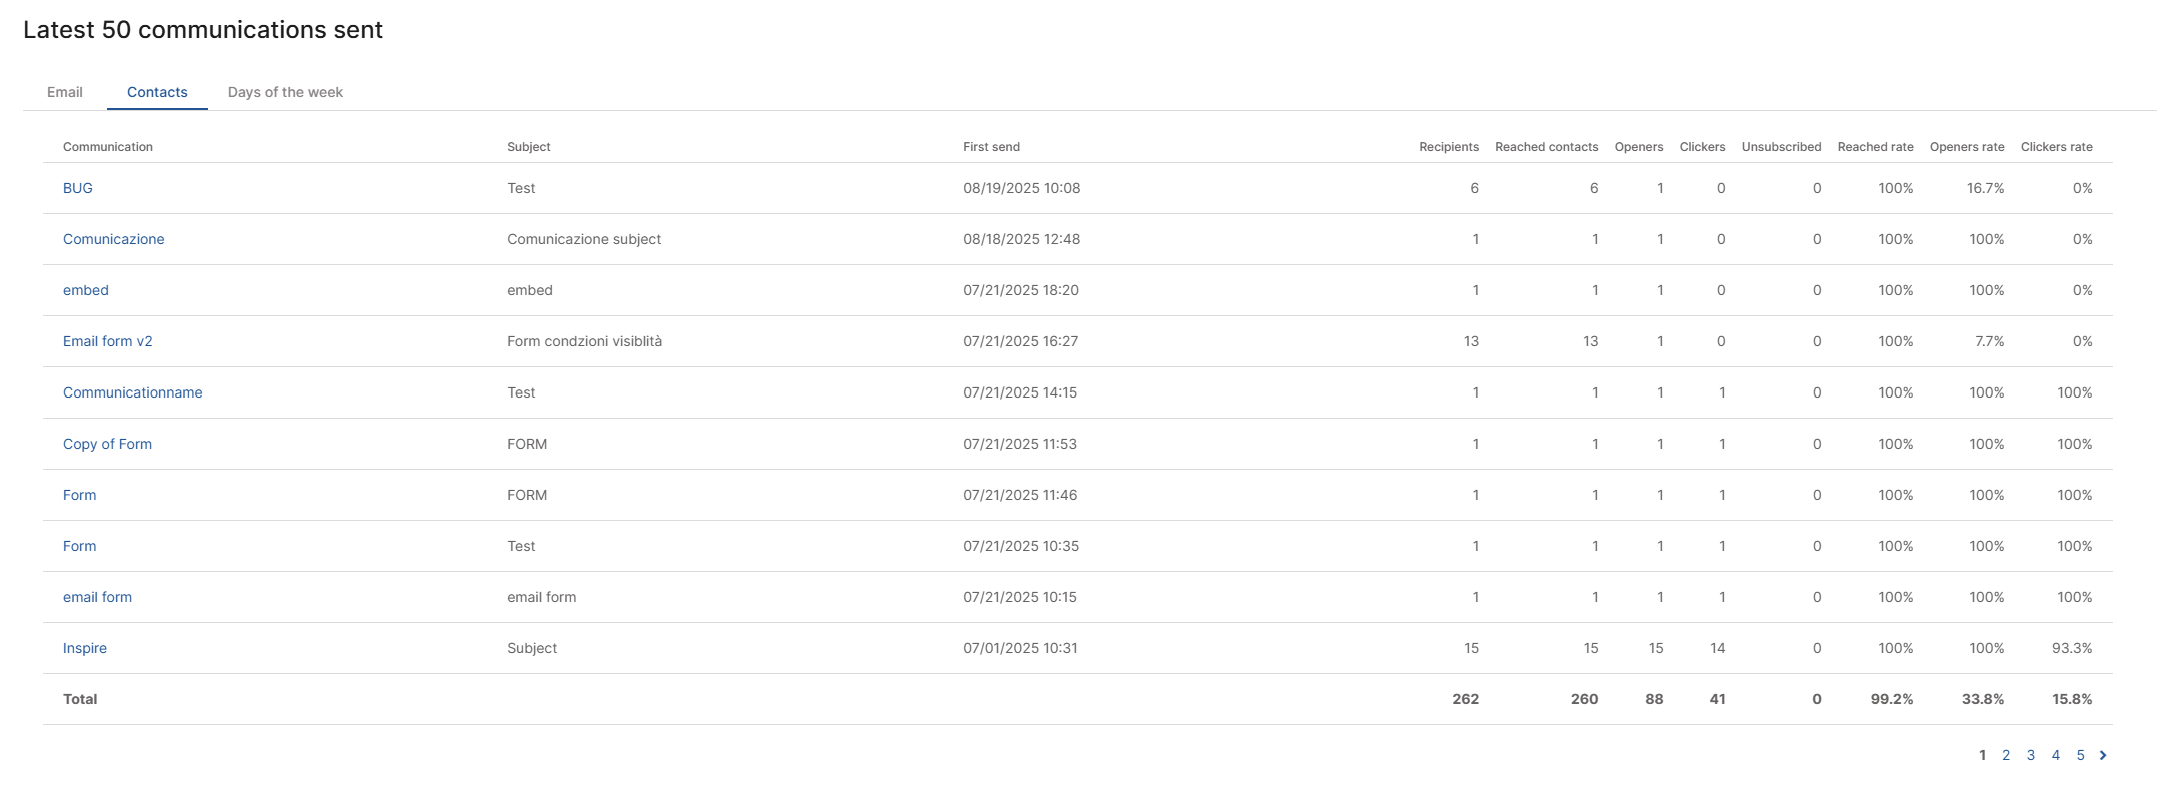Switch to the Email tab
The image size is (2174, 788).
pyautogui.click(x=65, y=92)
